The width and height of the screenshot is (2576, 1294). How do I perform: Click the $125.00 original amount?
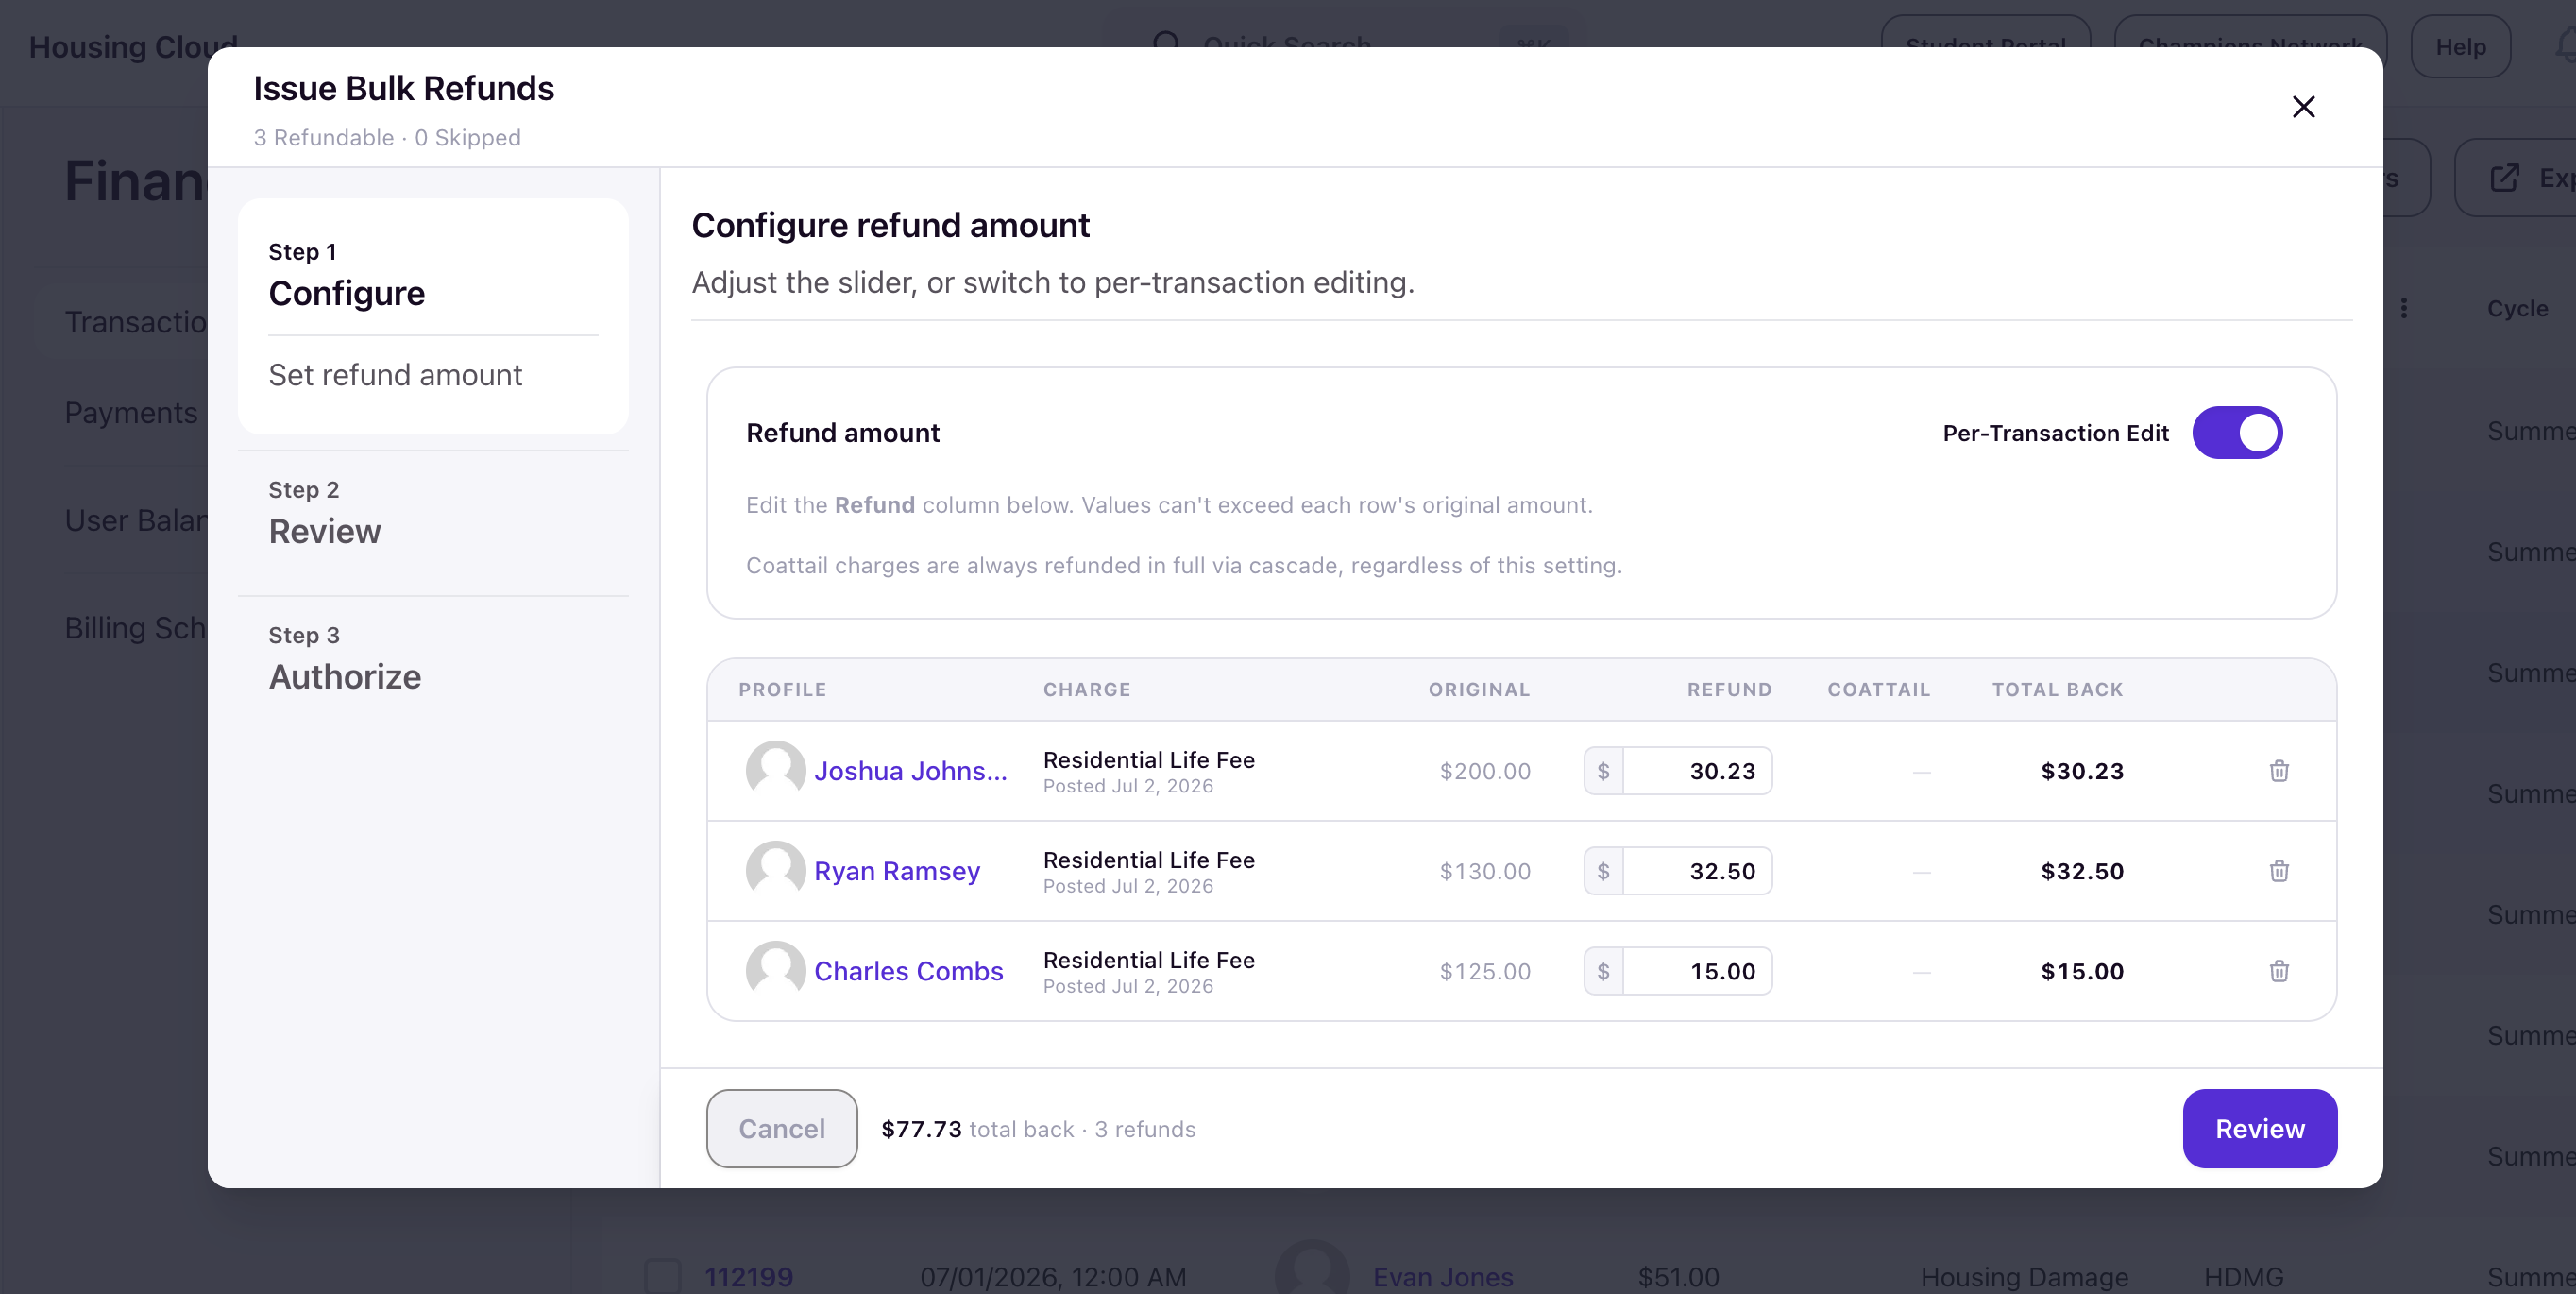coord(1485,971)
